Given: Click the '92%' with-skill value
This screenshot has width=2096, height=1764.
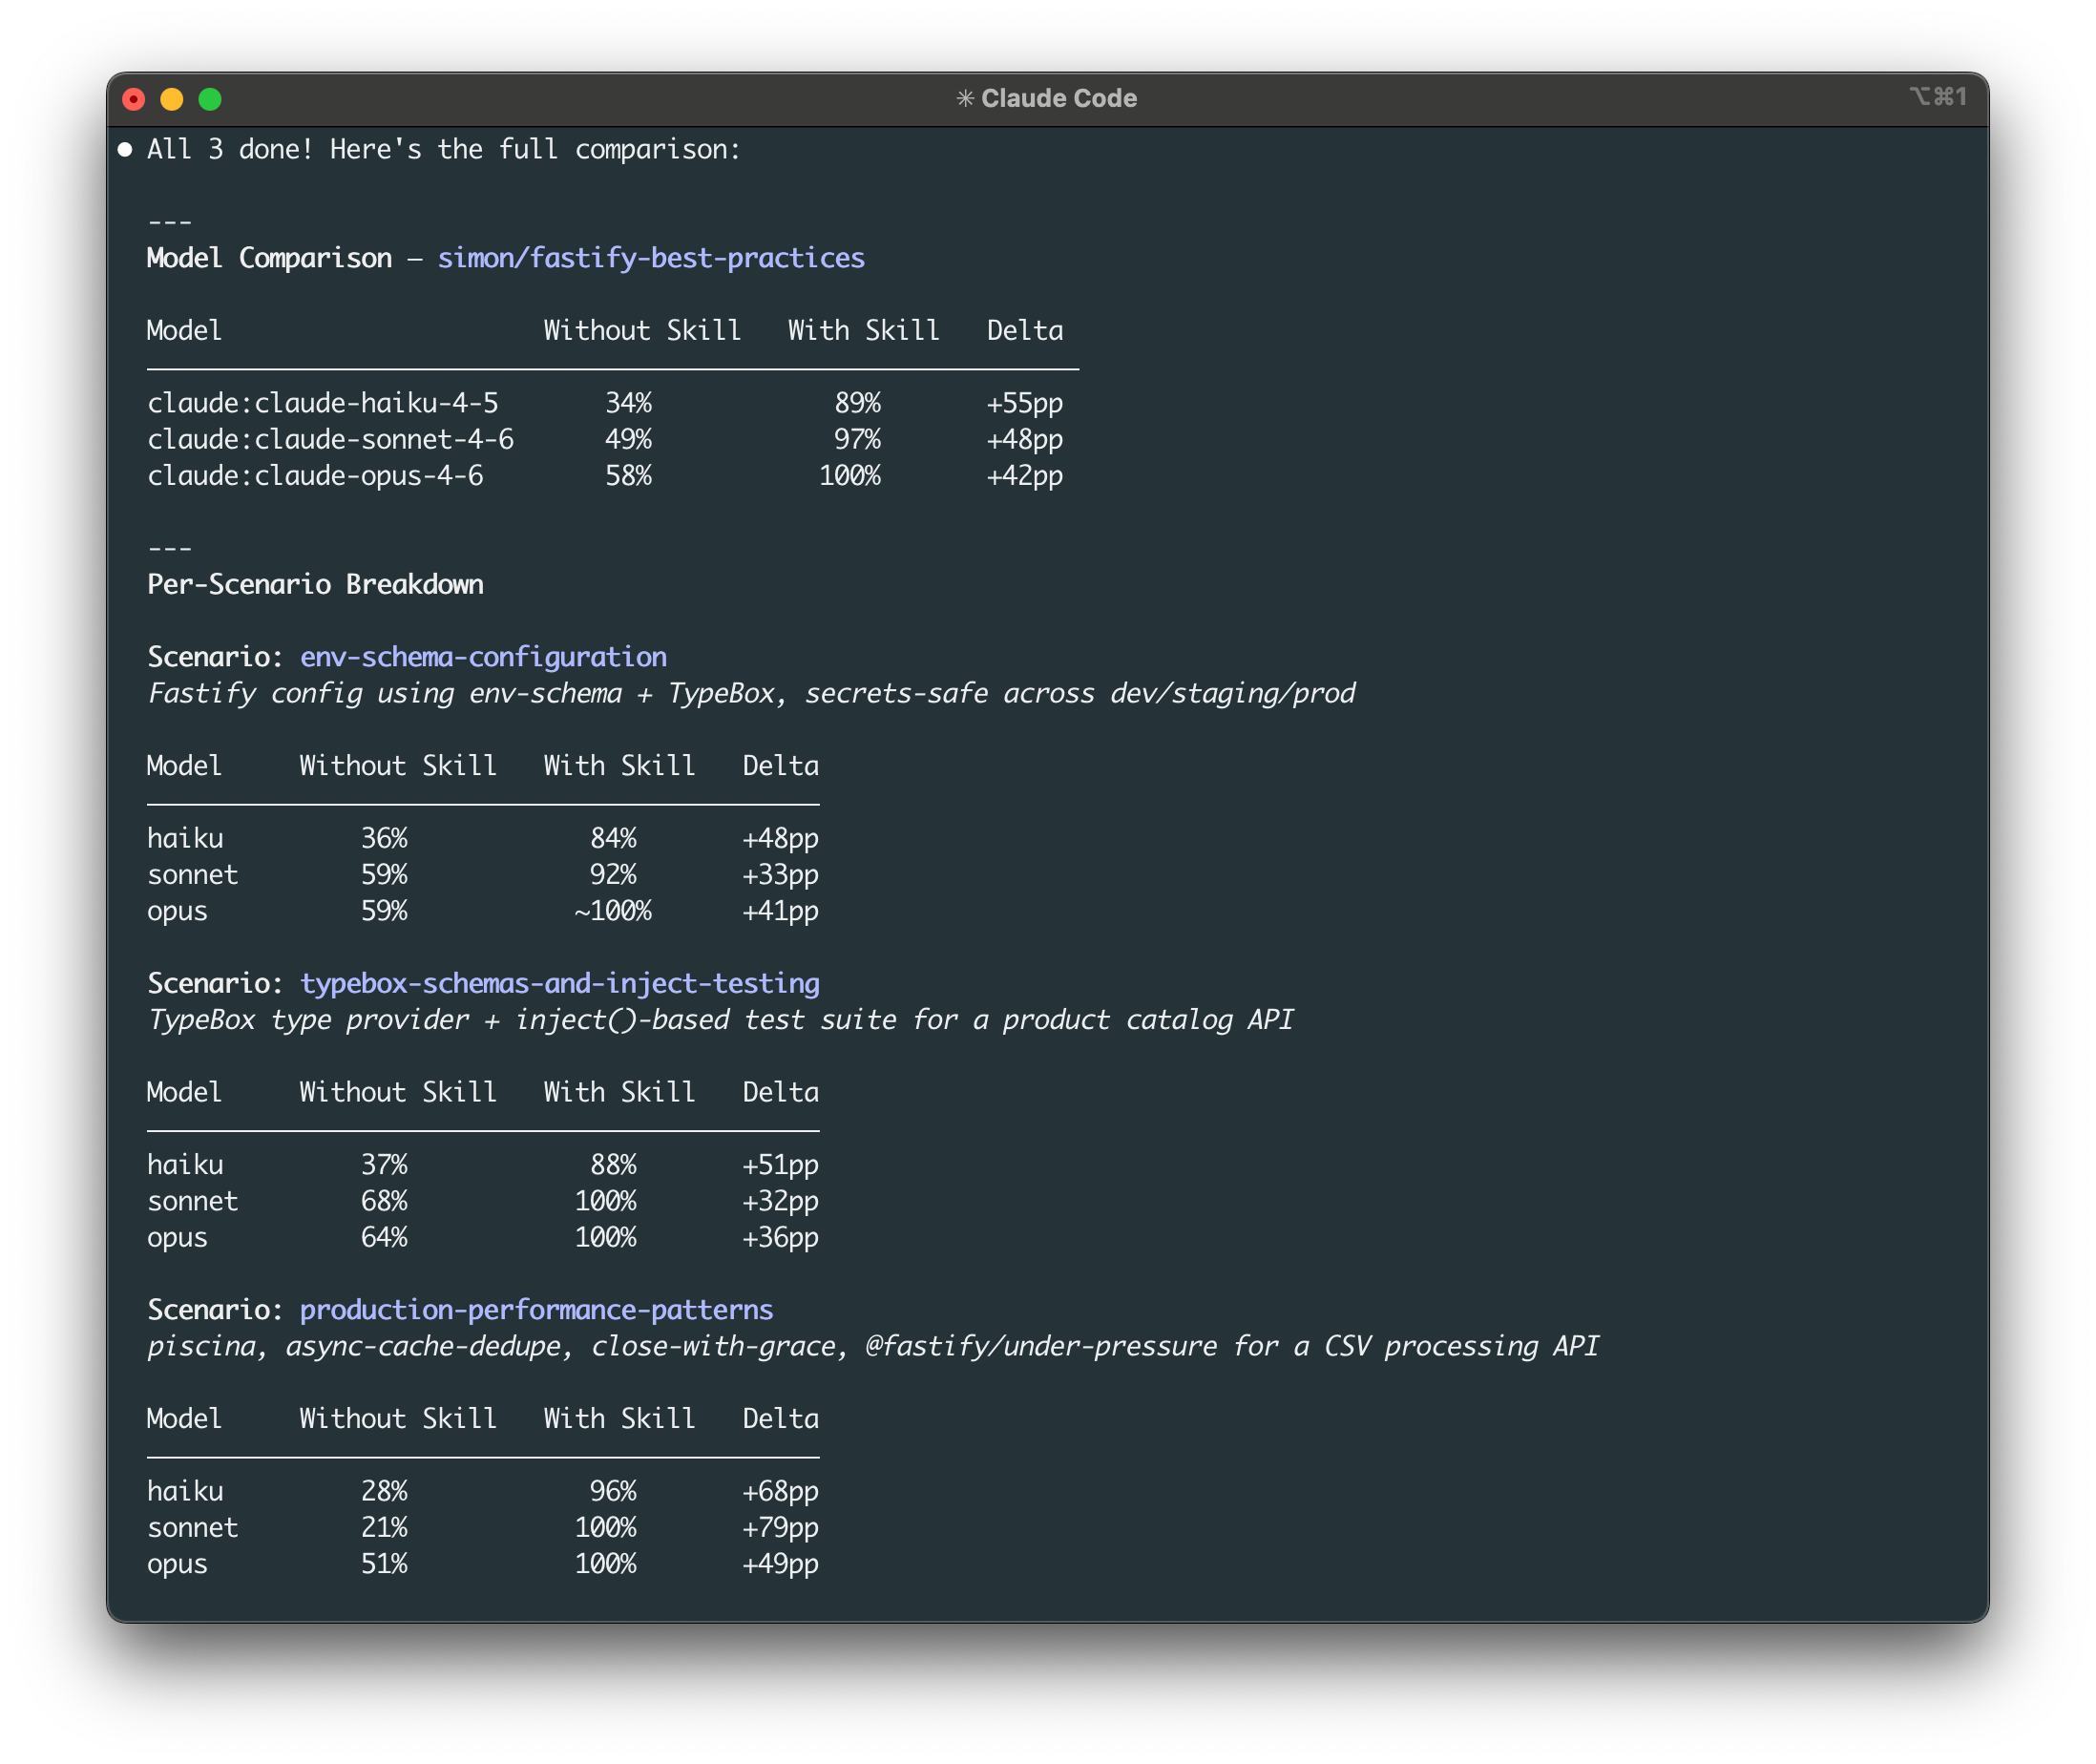Looking at the screenshot, I should point(613,874).
